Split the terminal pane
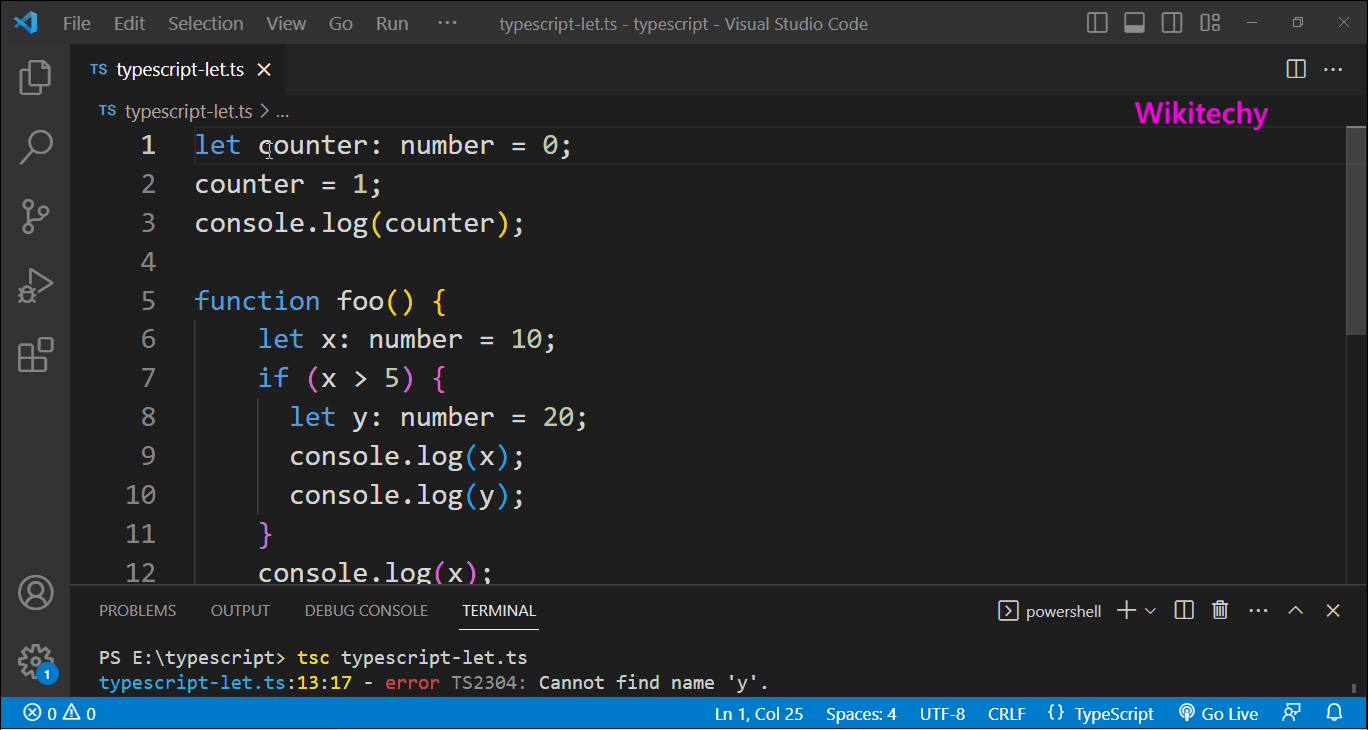Image resolution: width=1368 pixels, height=730 pixels. [x=1184, y=610]
